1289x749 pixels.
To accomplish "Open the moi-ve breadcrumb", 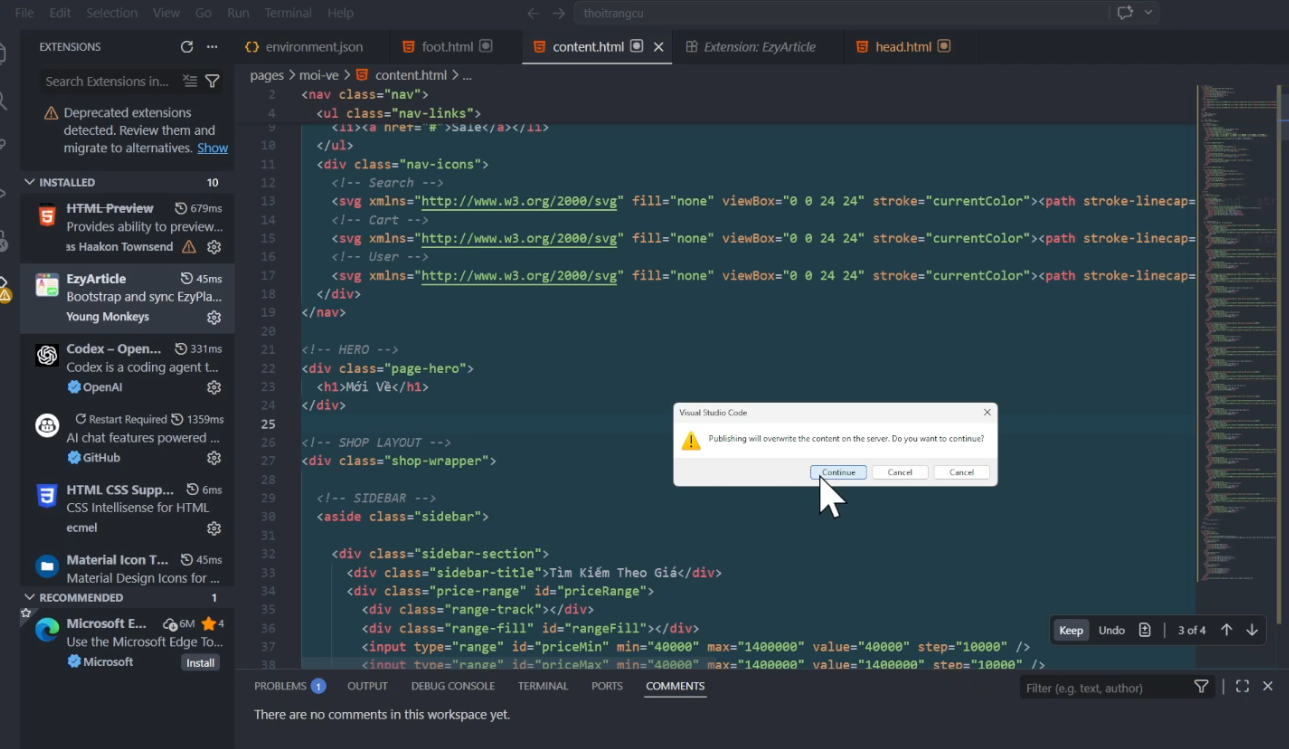I will pos(319,75).
